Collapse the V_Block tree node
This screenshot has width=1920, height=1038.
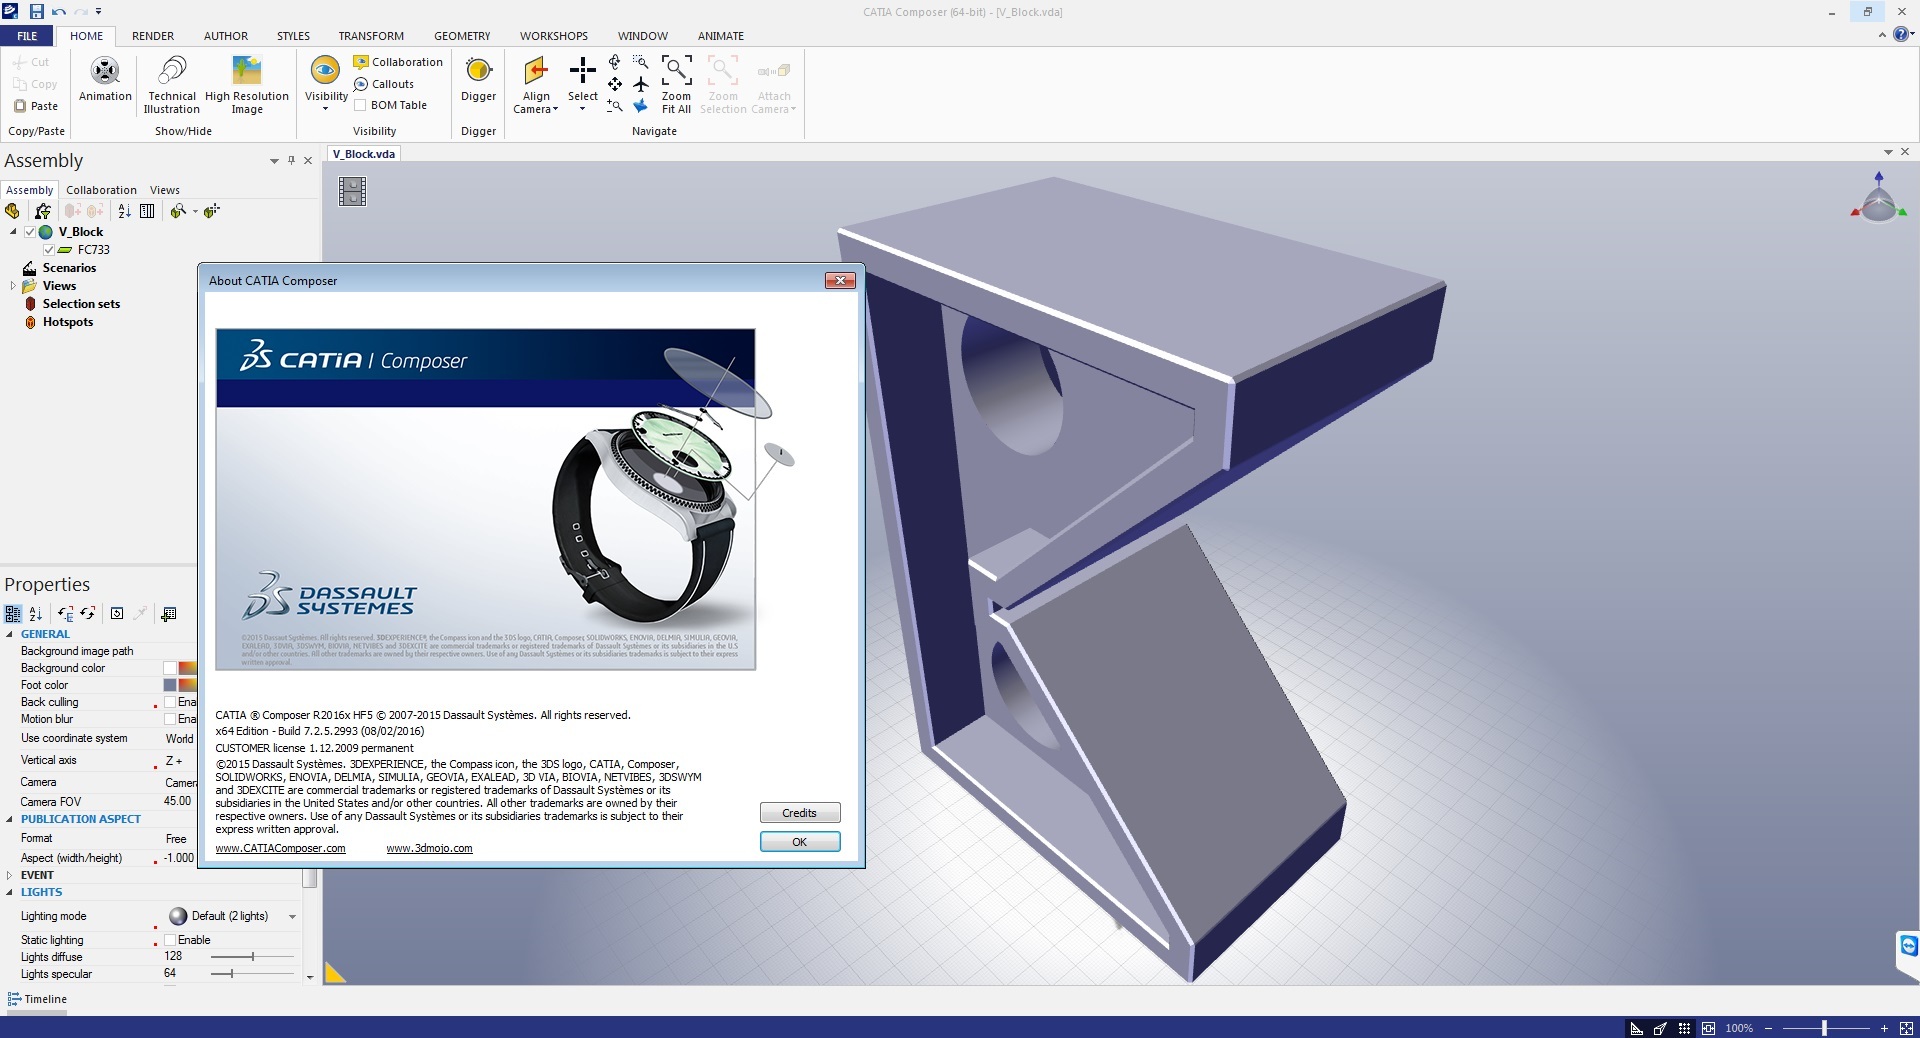click(x=13, y=232)
